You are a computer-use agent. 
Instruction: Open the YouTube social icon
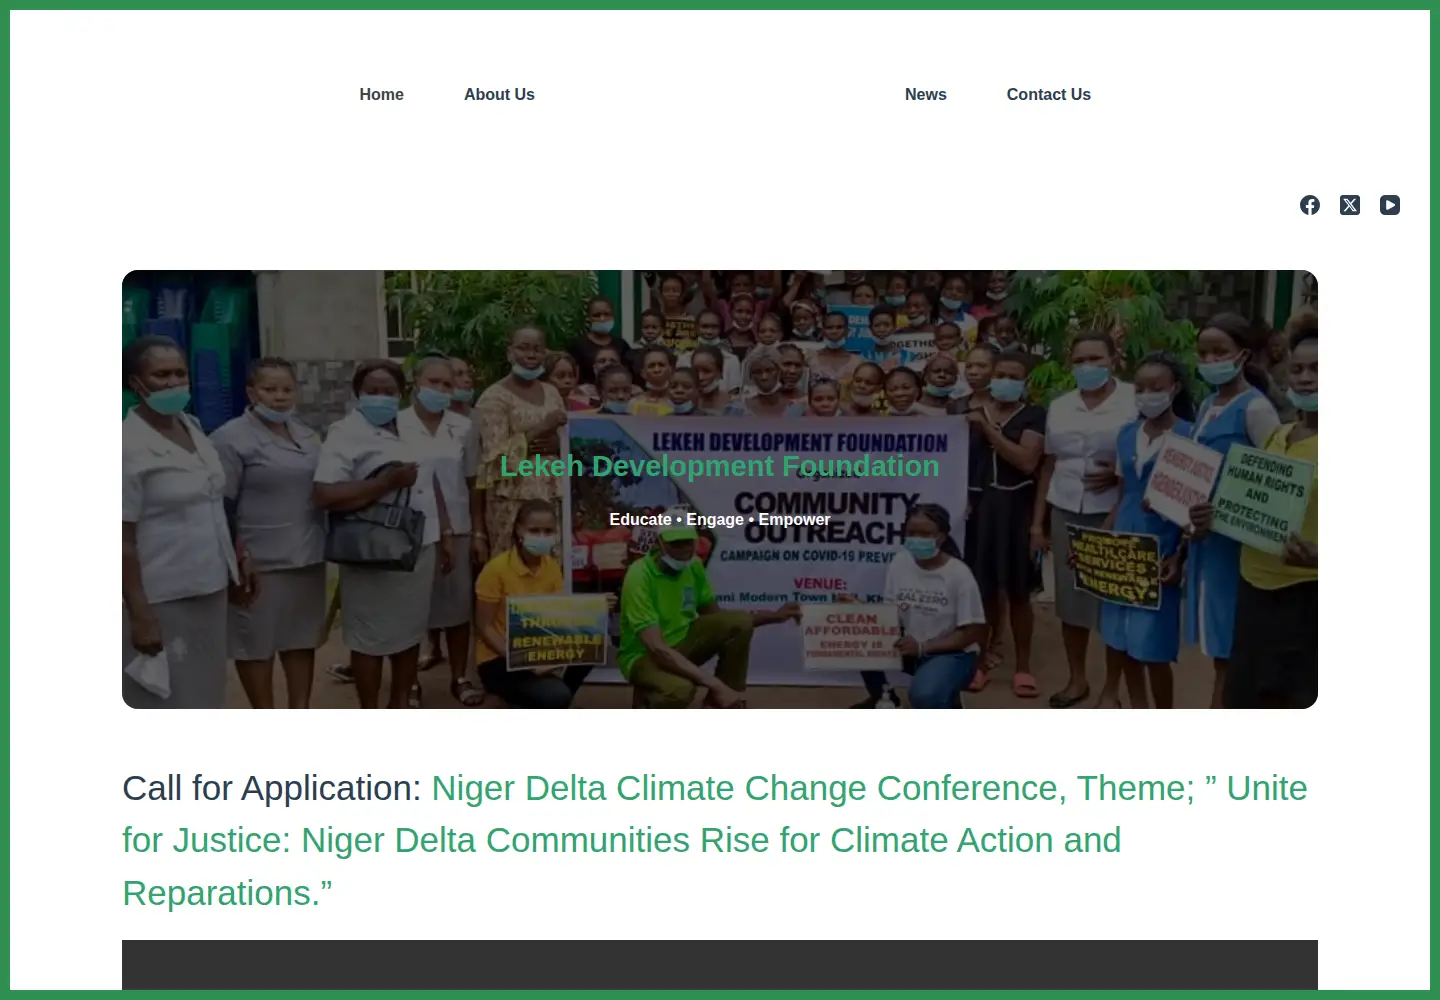click(x=1390, y=205)
